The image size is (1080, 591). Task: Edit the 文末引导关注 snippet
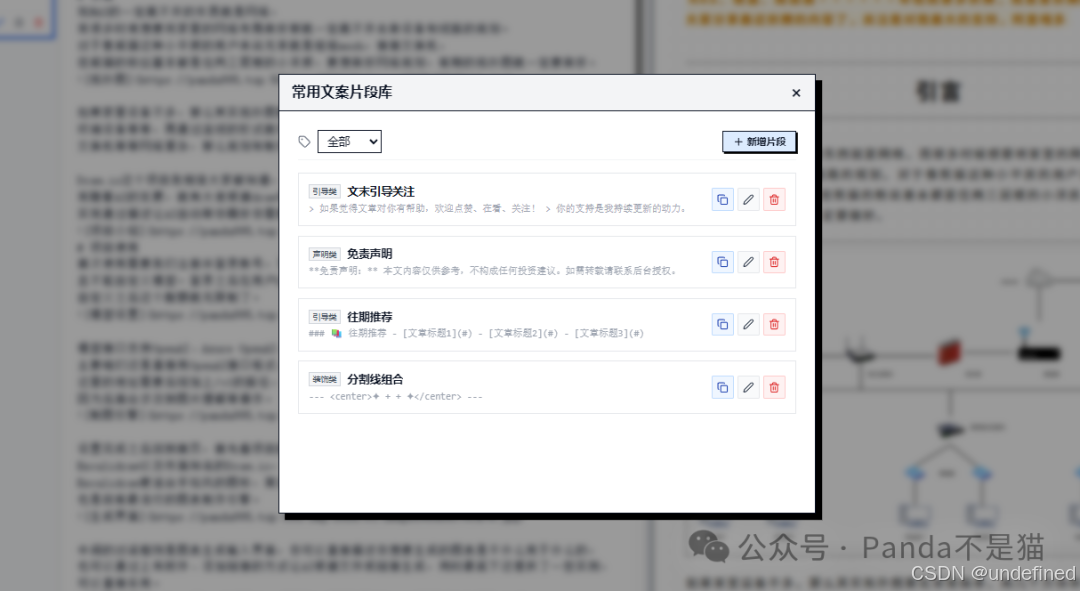(x=748, y=199)
